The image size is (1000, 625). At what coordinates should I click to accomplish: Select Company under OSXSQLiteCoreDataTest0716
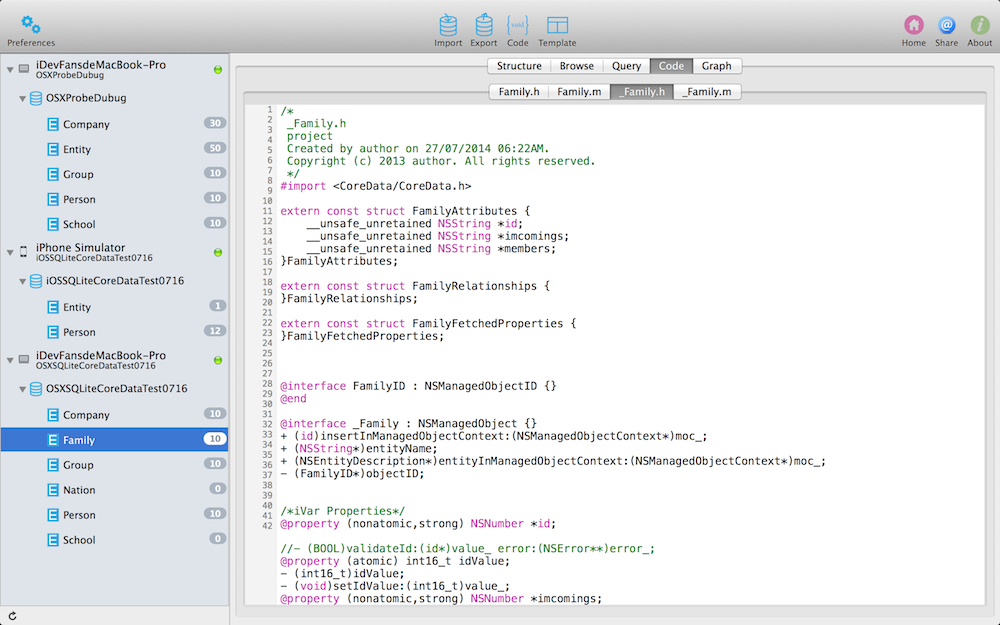pos(115,415)
